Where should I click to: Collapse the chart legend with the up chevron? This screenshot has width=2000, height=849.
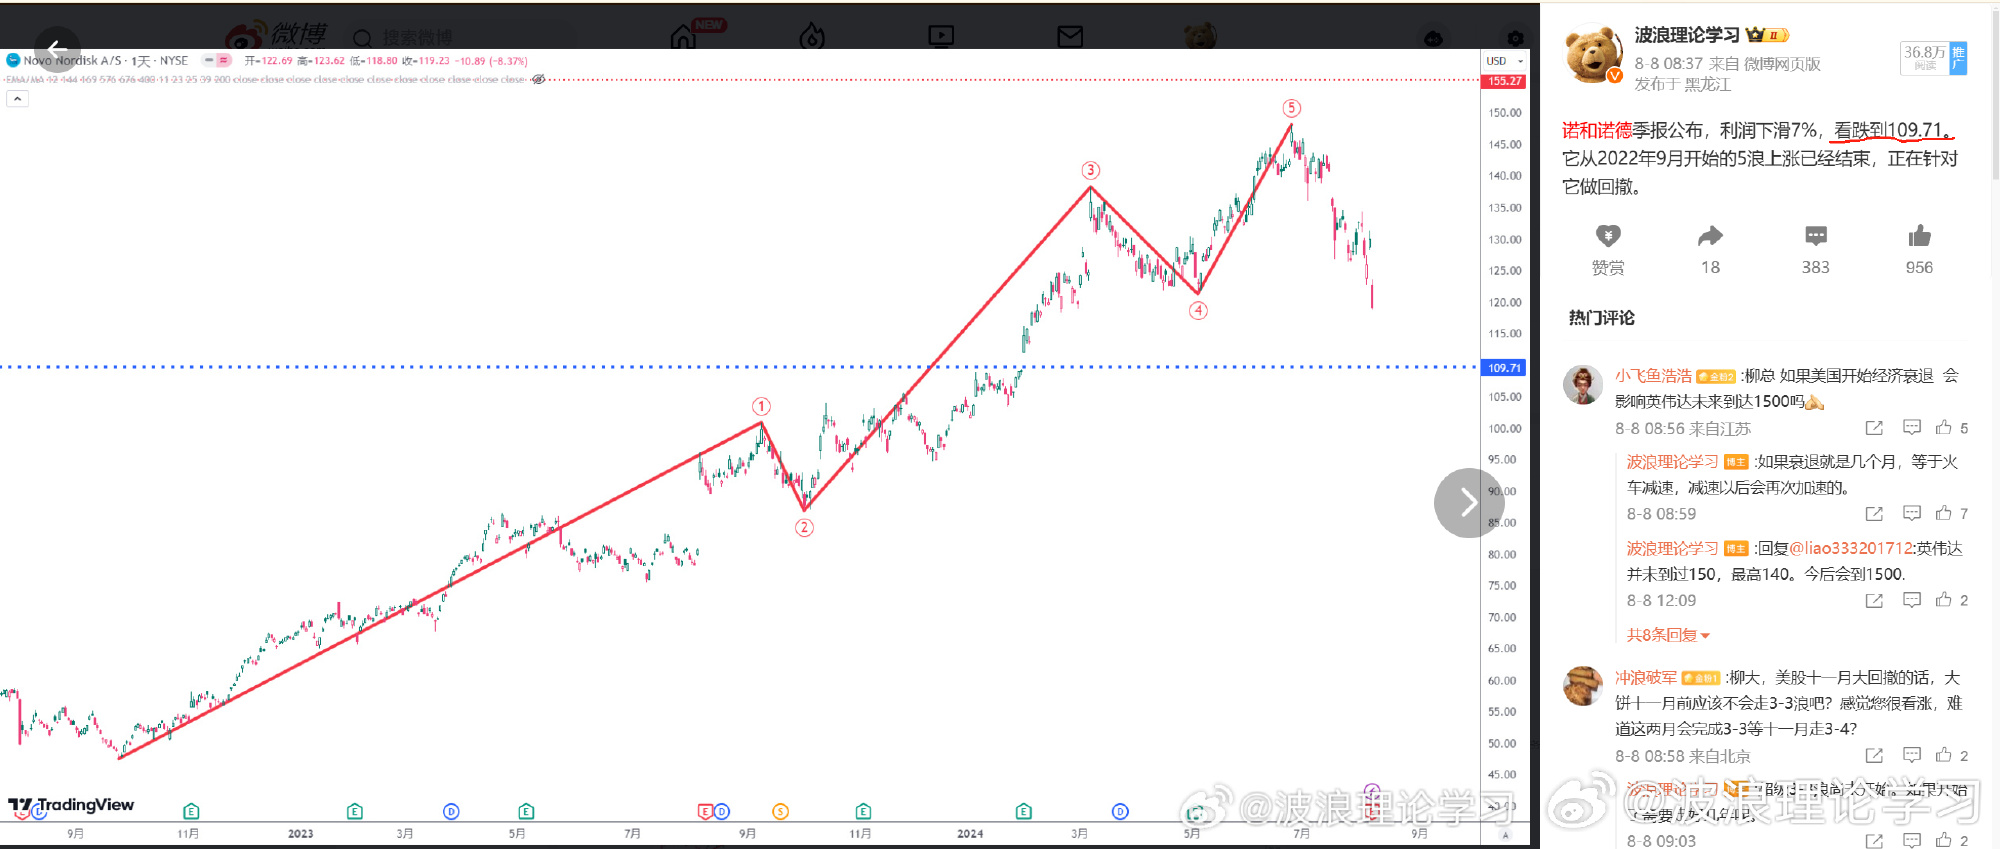point(17,99)
